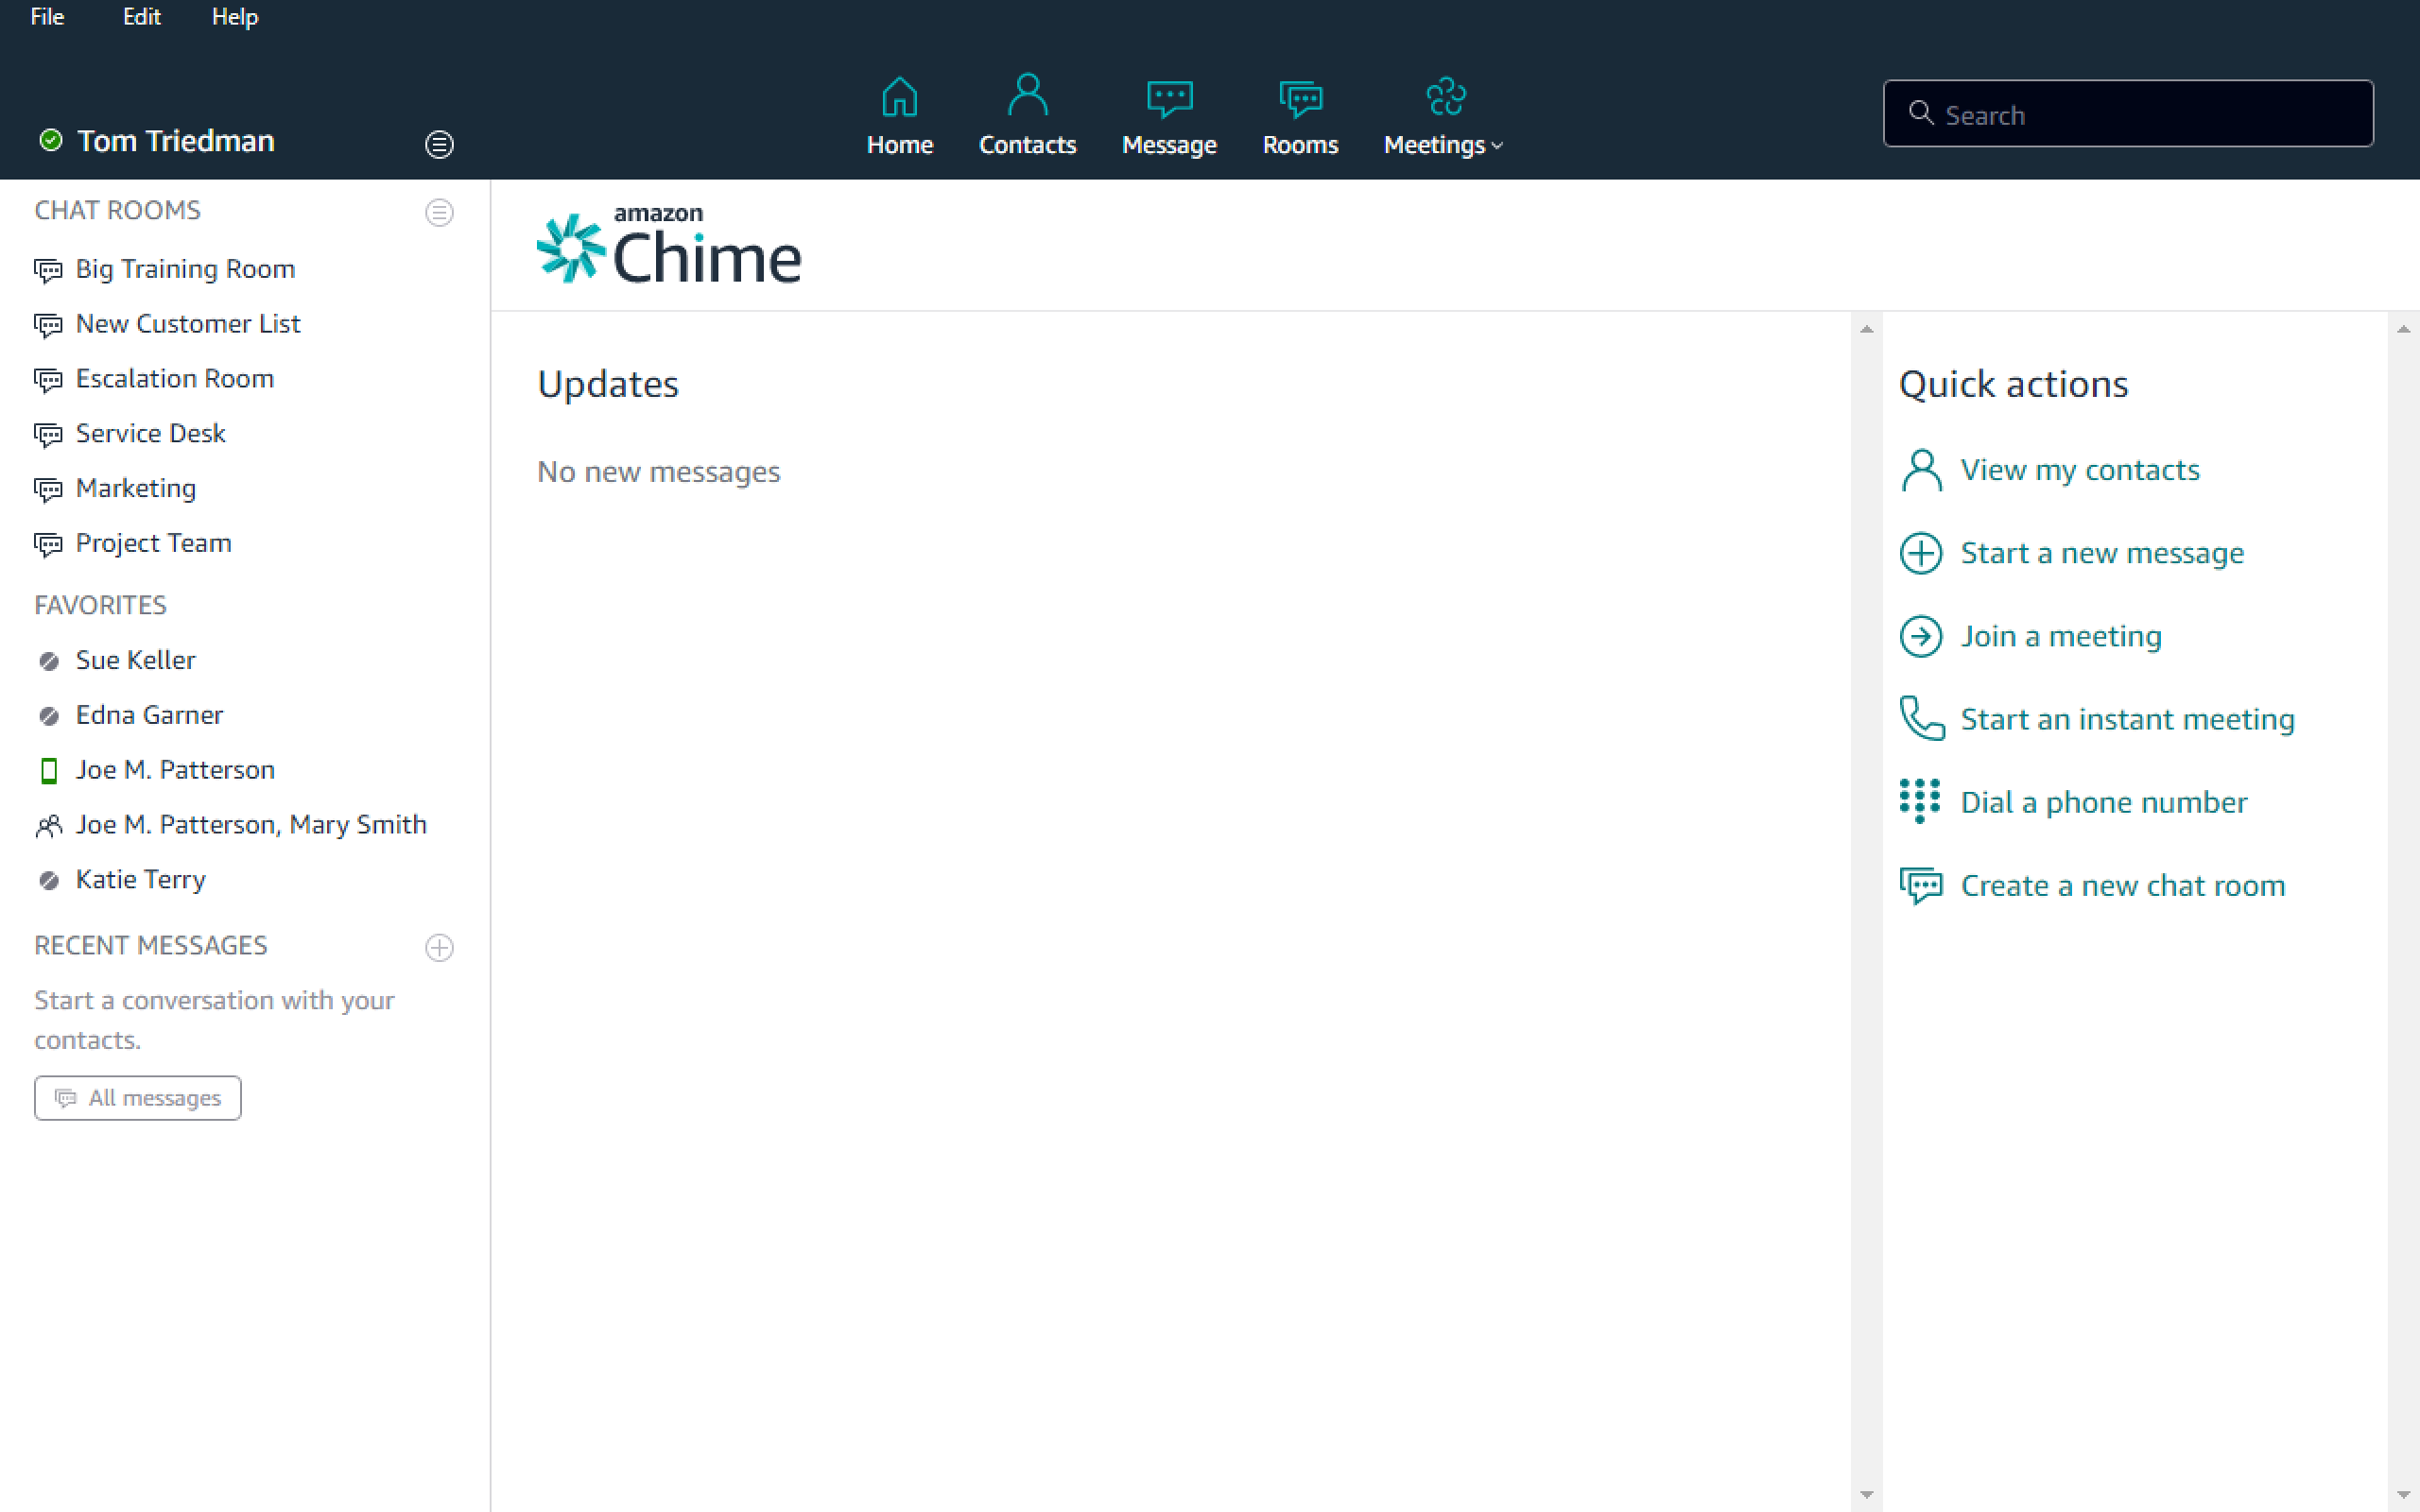This screenshot has height=1512, width=2420.
Task: Open the File menu
Action: click(x=47, y=17)
